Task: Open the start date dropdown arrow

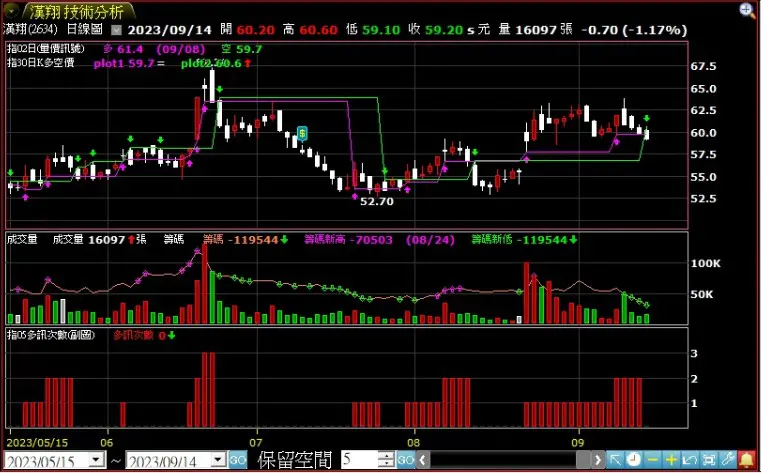Action: [98, 459]
